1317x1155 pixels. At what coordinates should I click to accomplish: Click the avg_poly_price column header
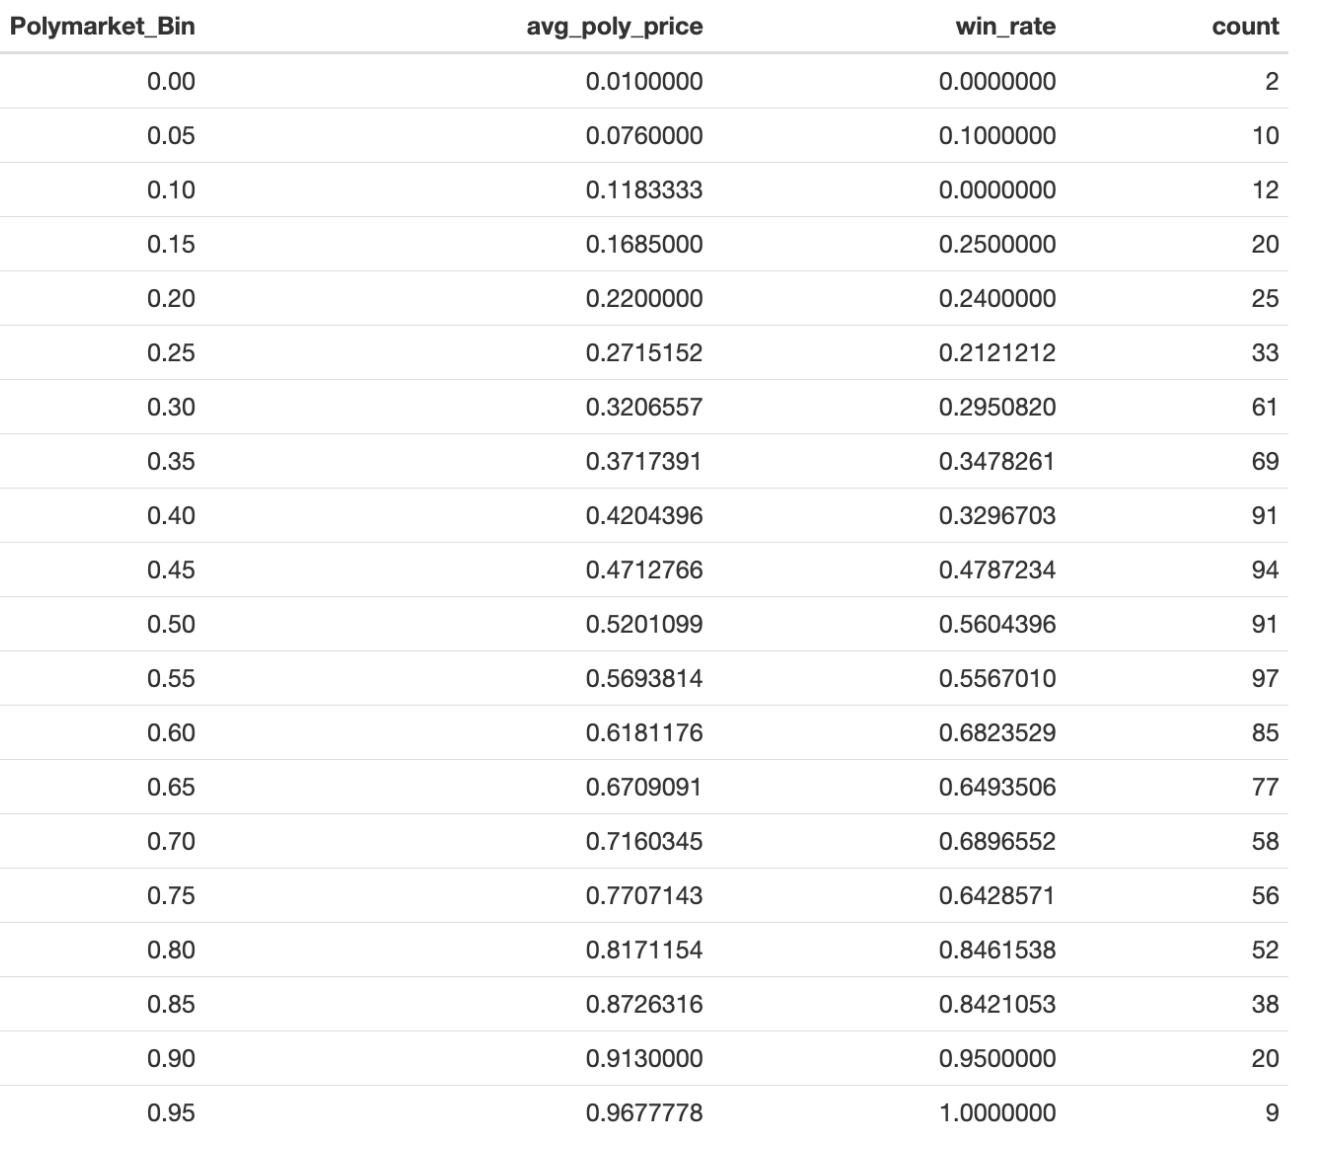(614, 27)
